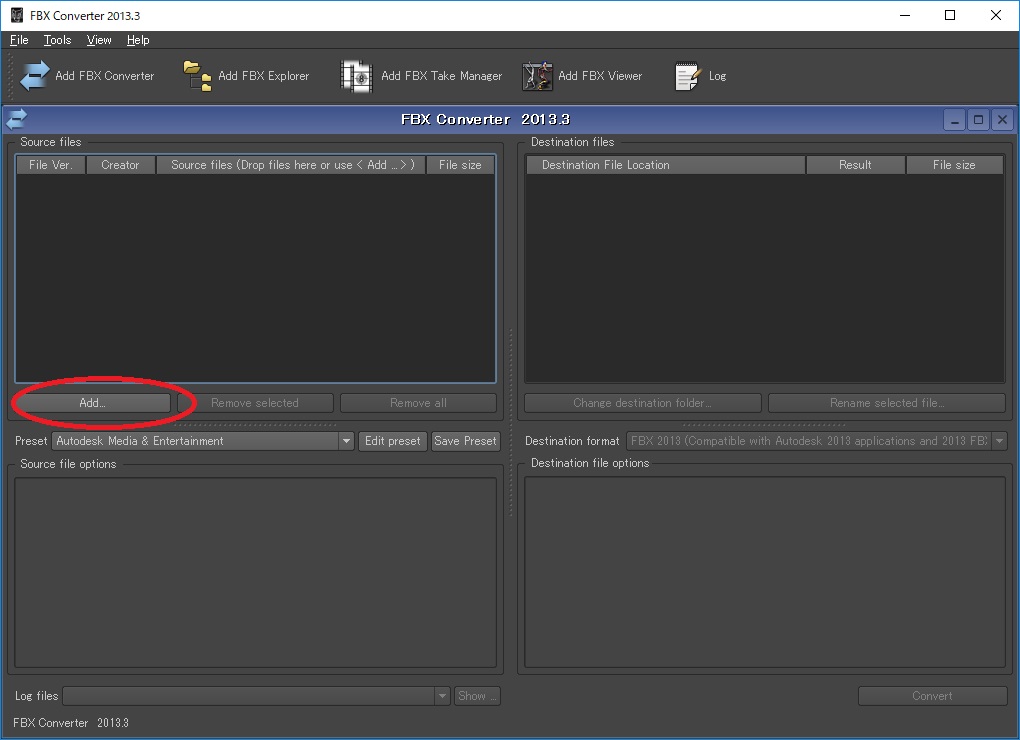Click the Source files column header
Viewport: 1020px width, 740px height.
[x=291, y=165]
